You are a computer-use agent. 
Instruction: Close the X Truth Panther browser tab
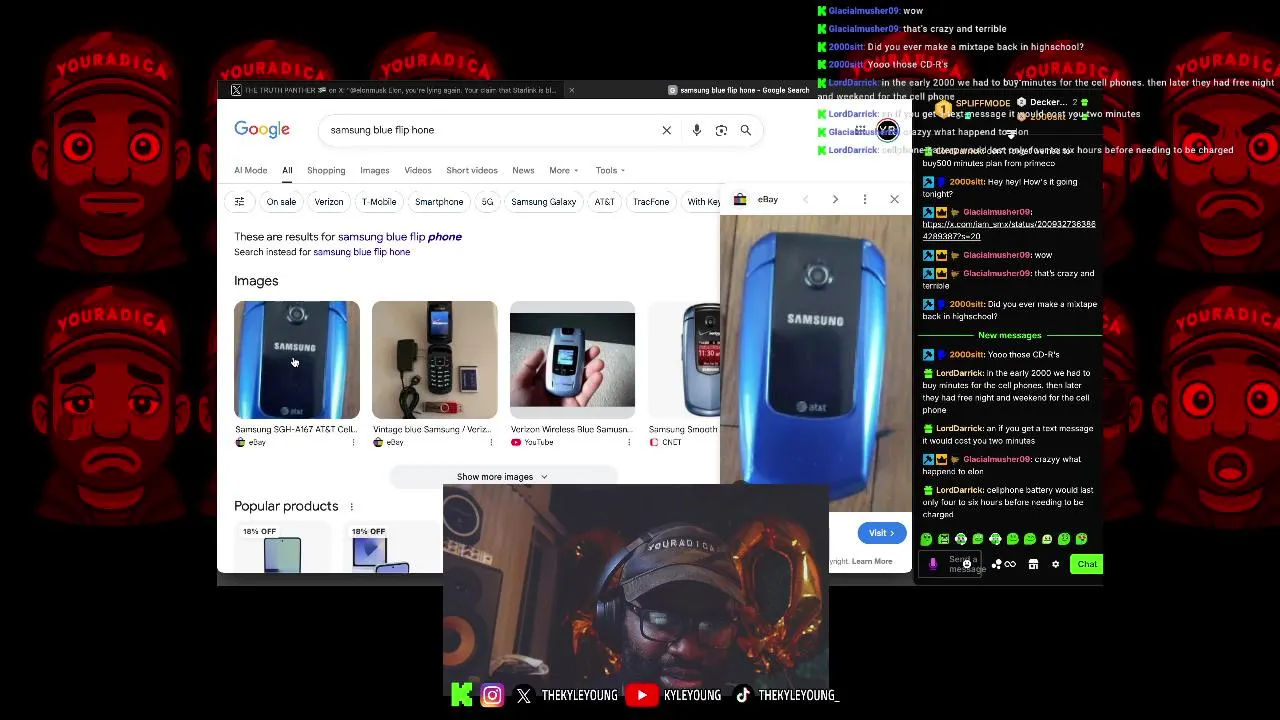point(571,90)
